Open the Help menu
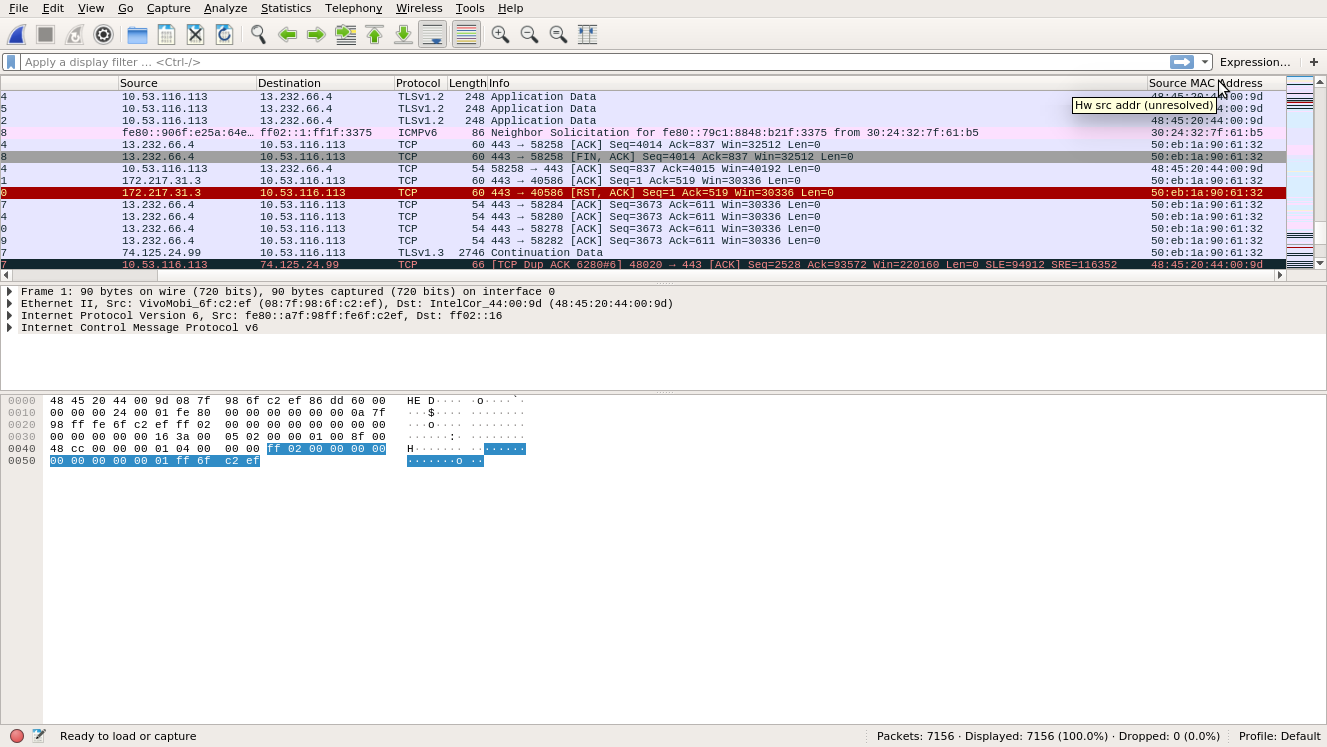Screen dimensions: 1327x747 510,8
